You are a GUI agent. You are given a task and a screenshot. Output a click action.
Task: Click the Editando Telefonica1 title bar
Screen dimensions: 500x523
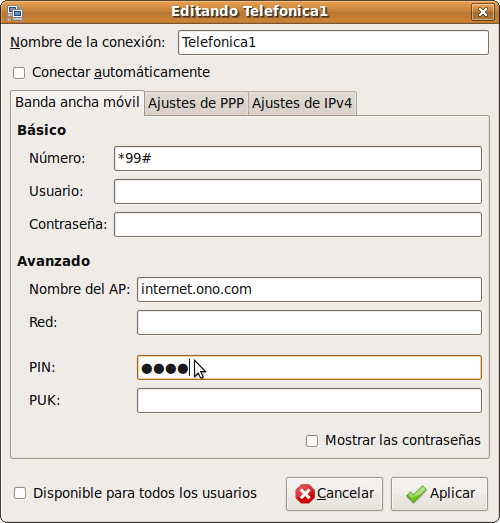click(249, 12)
